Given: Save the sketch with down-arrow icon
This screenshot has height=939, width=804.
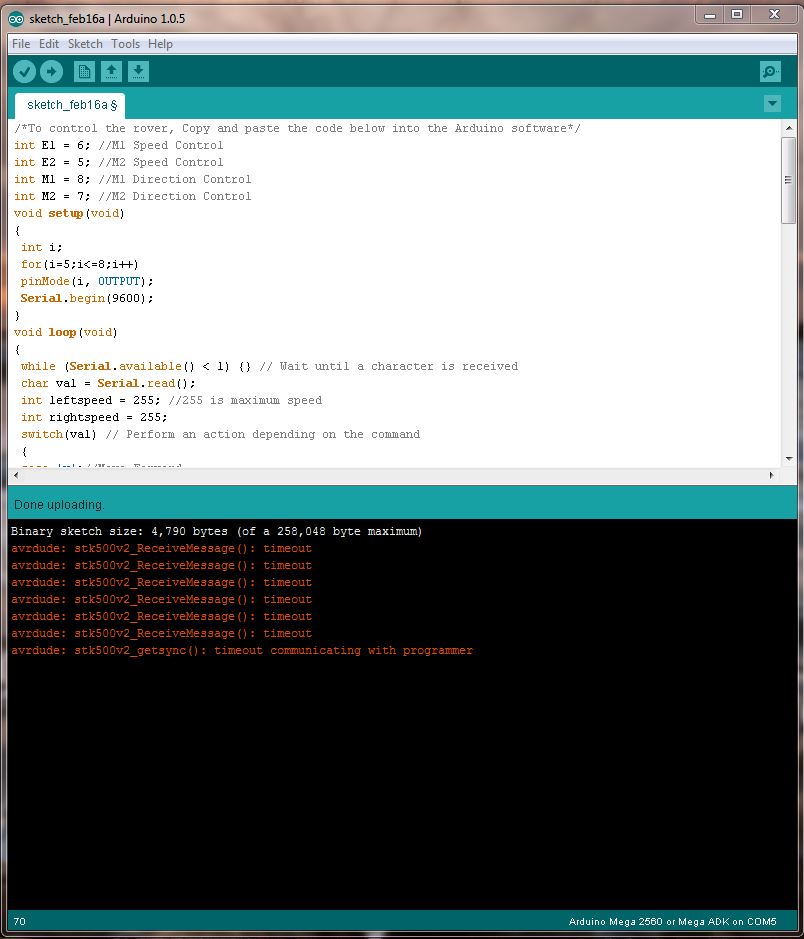Looking at the screenshot, I should pyautogui.click(x=138, y=72).
